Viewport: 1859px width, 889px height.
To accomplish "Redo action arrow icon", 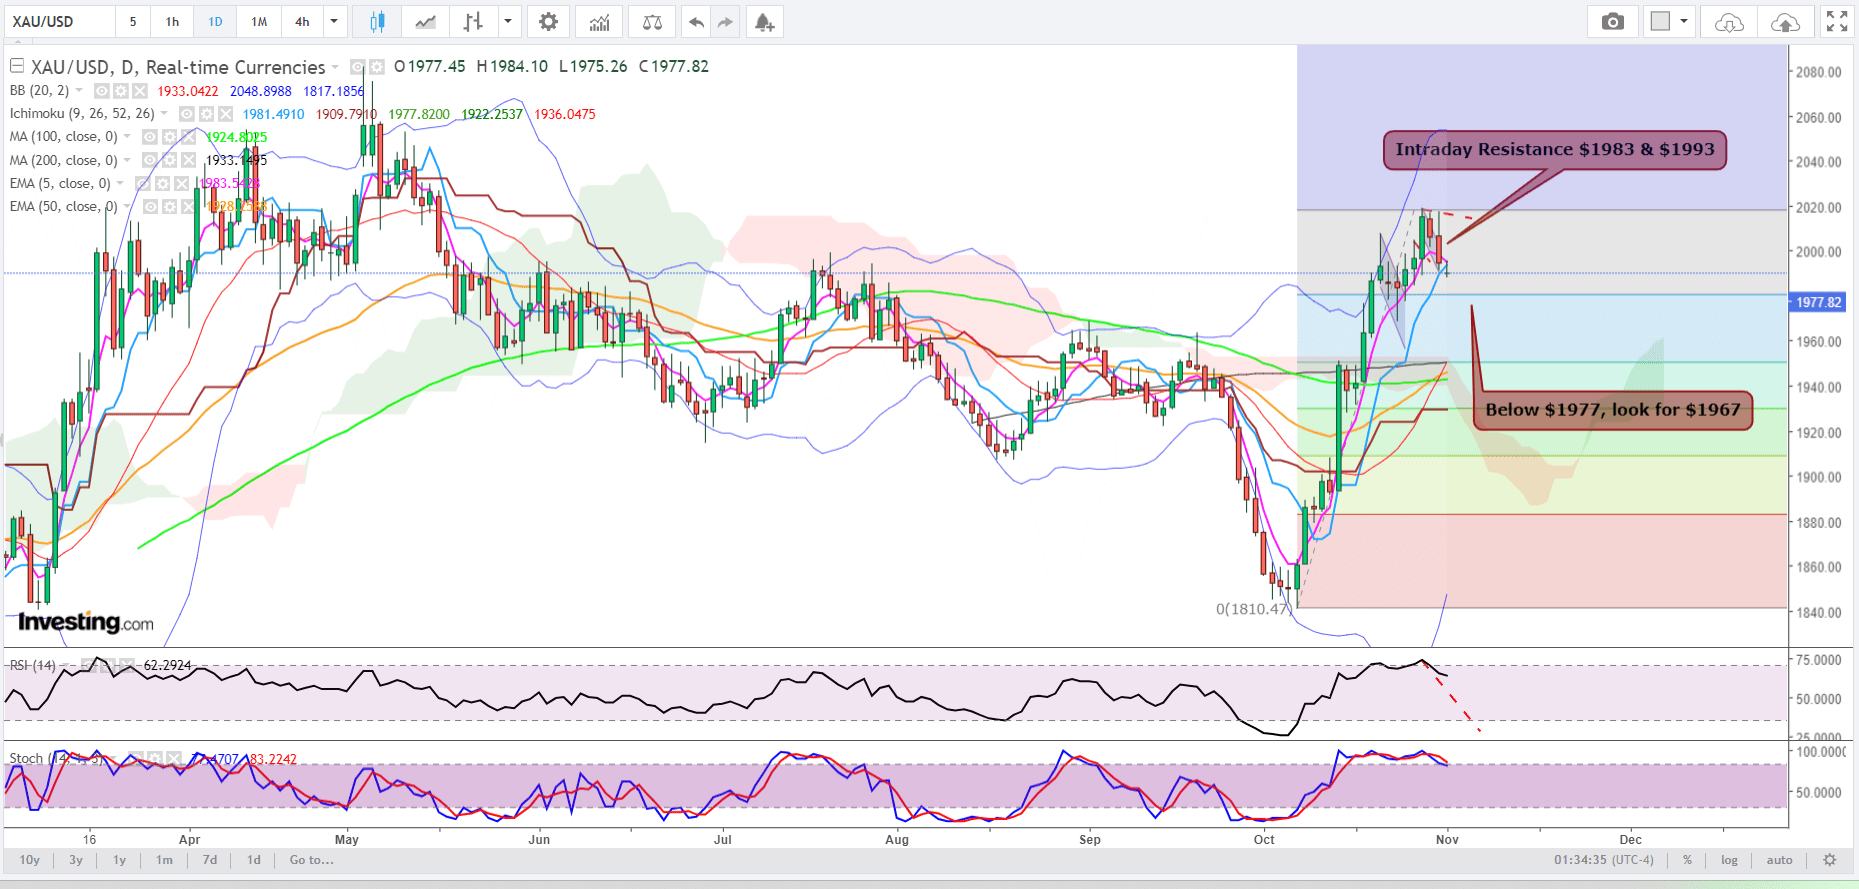I will (x=725, y=22).
